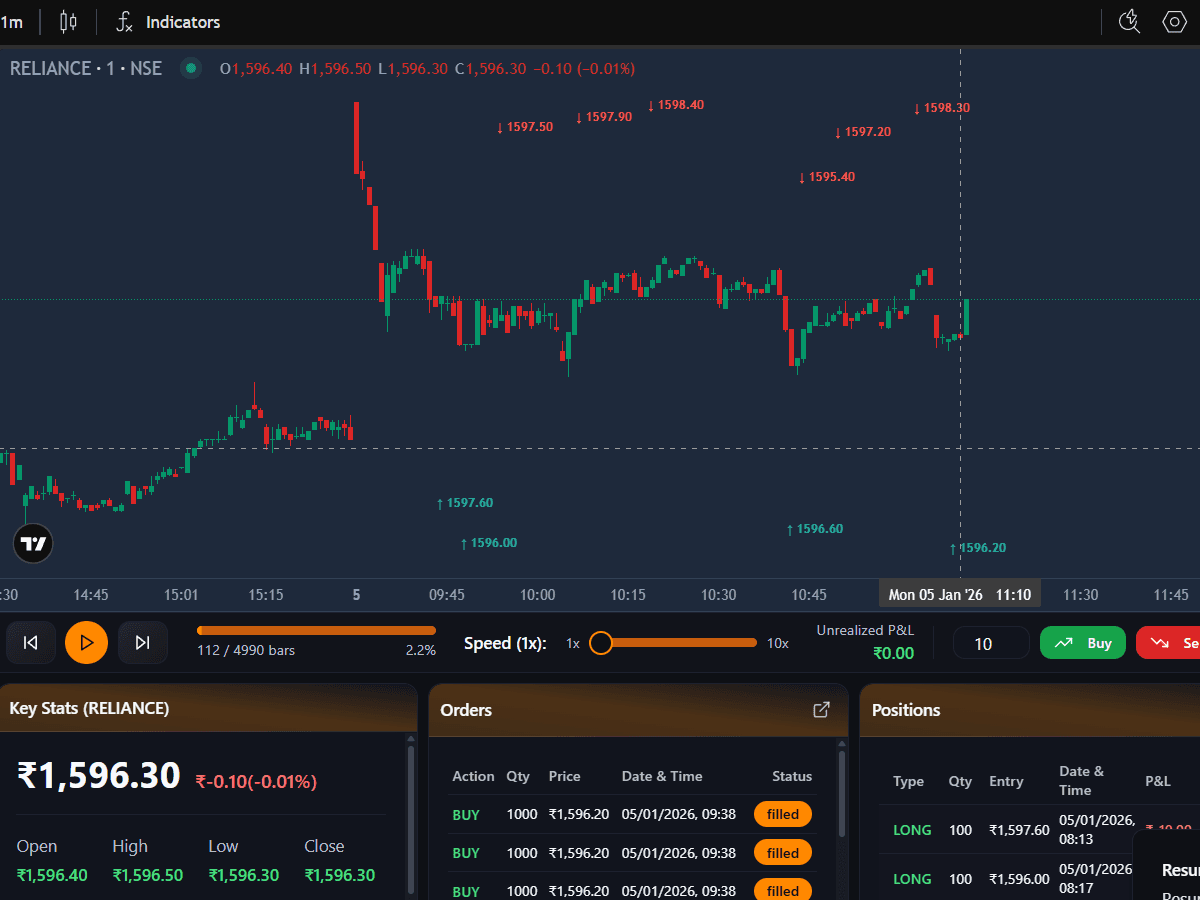1200x900 pixels.
Task: Open the 1m timeframe selector
Action: pyautogui.click(x=13, y=21)
